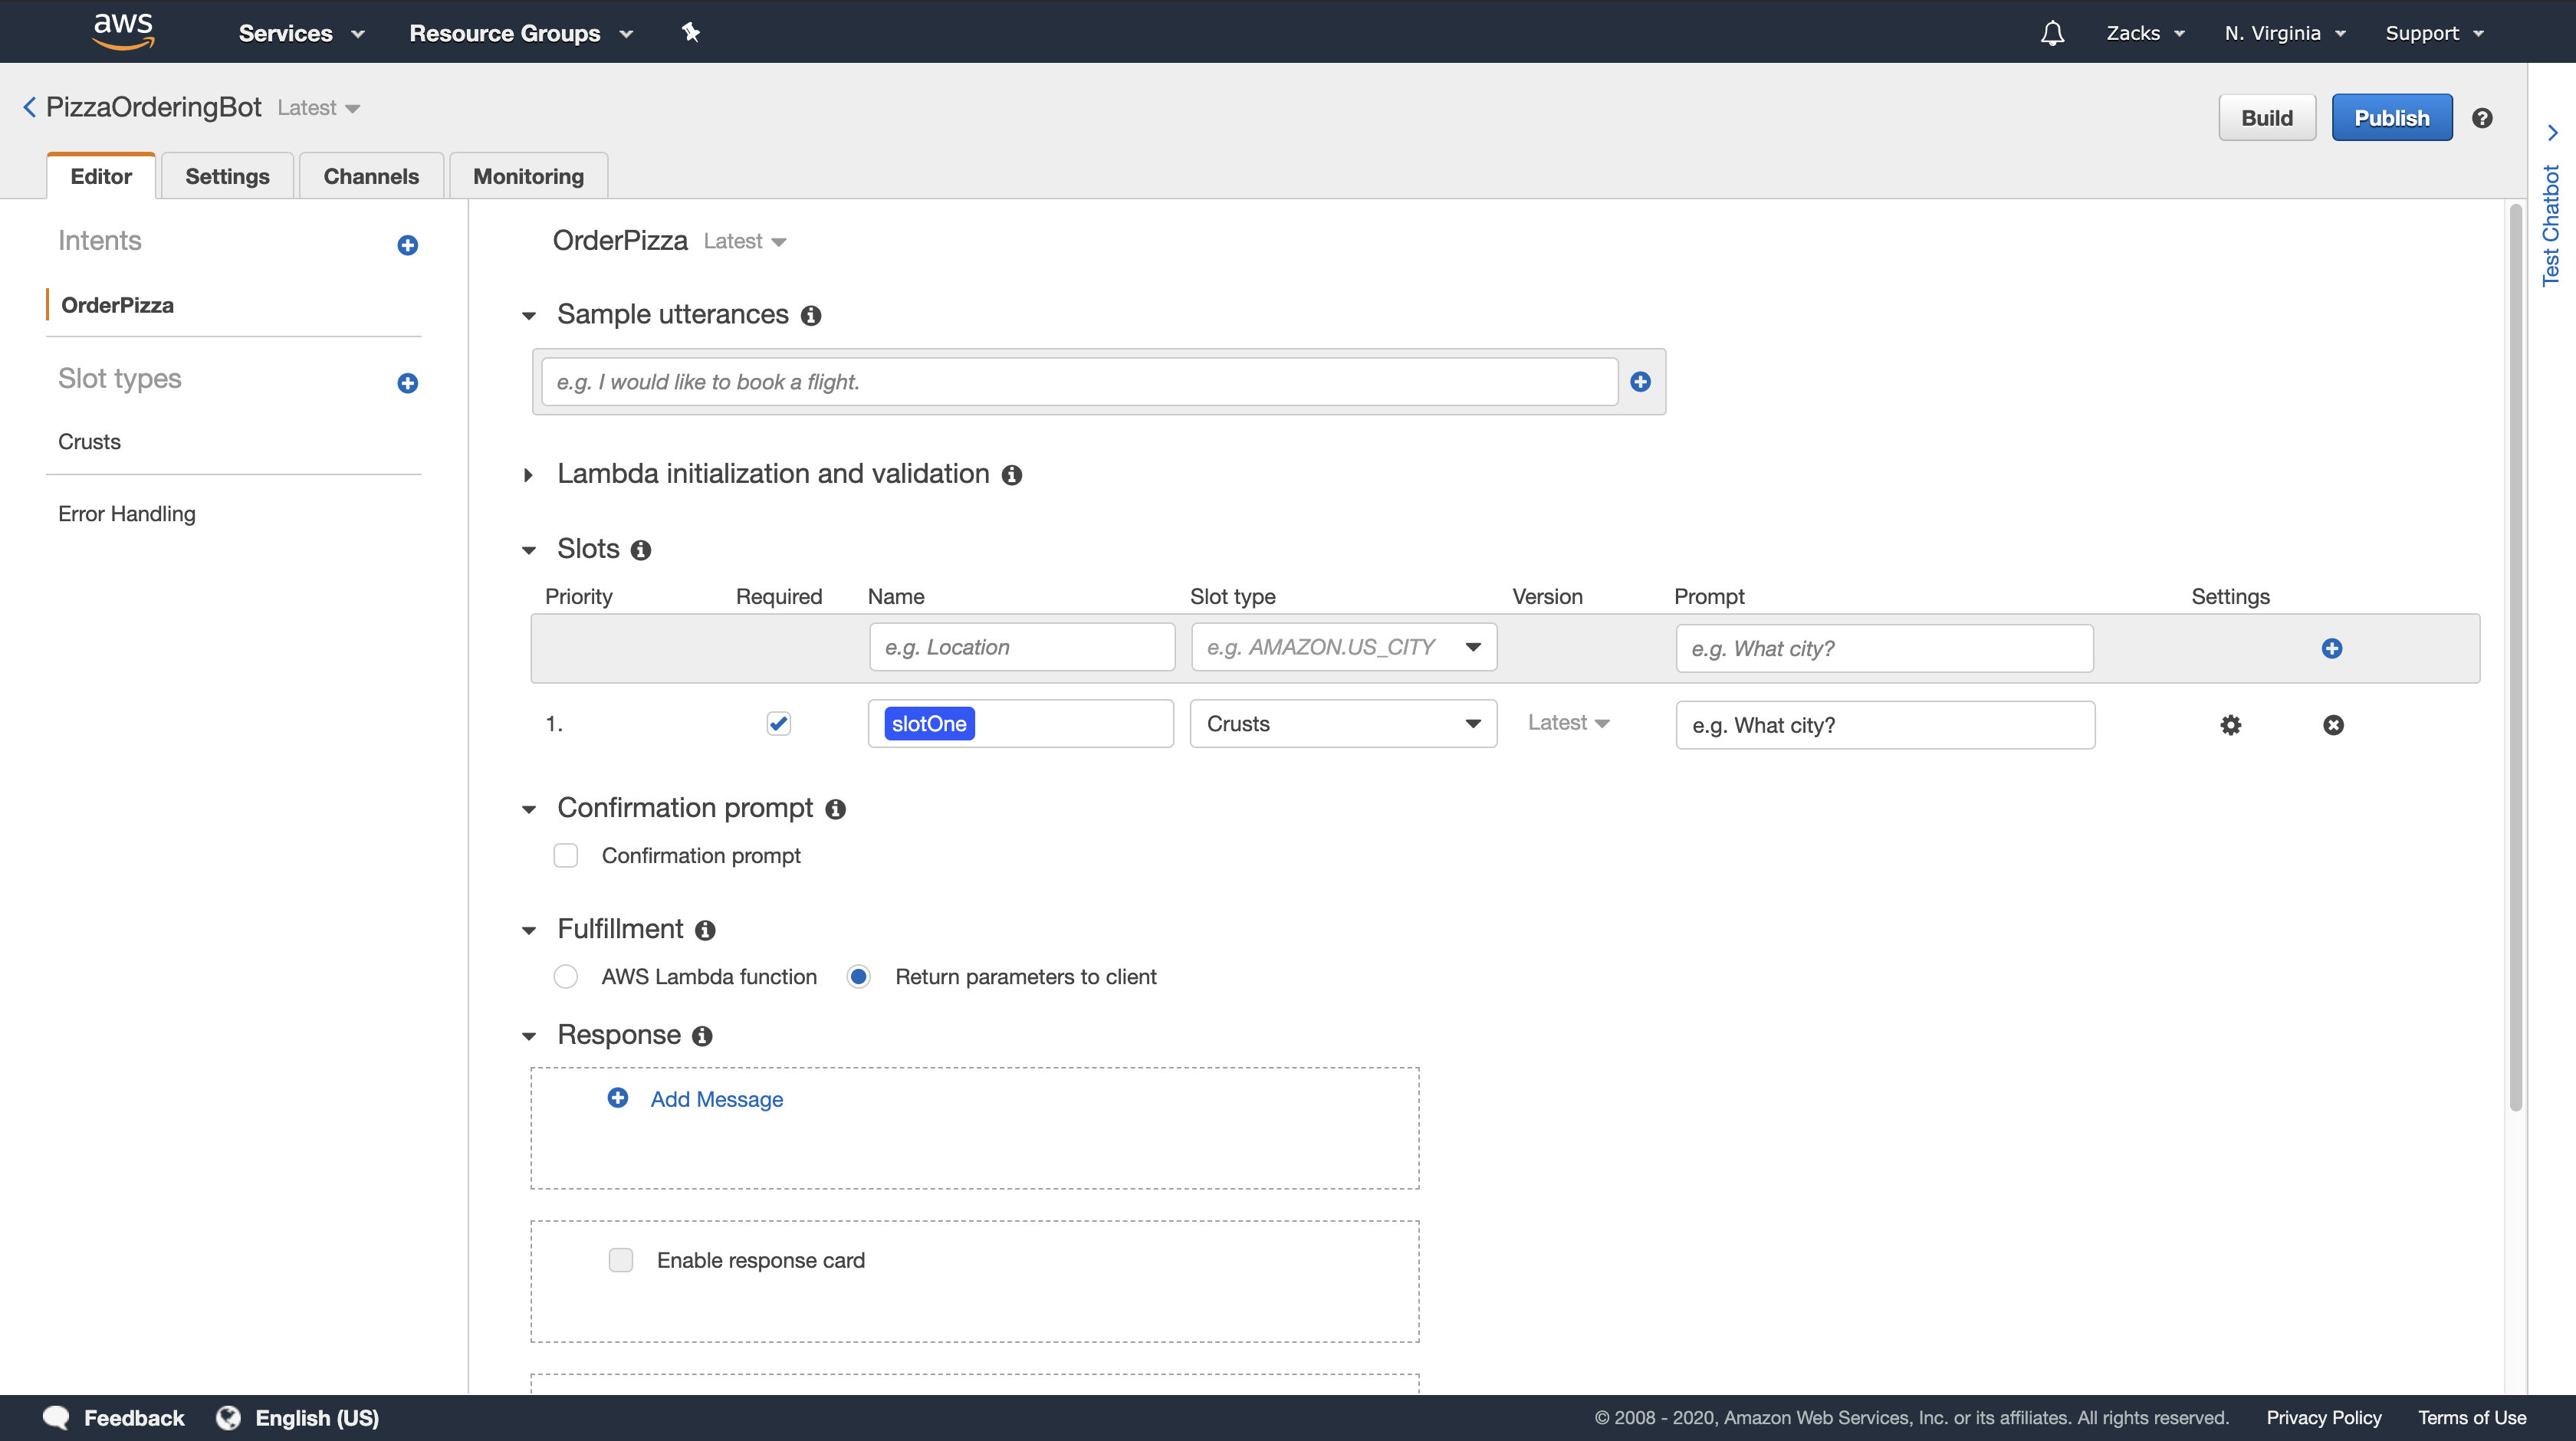Expand Lambda initialization and validation section
The width and height of the screenshot is (2576, 1441).
click(x=528, y=475)
